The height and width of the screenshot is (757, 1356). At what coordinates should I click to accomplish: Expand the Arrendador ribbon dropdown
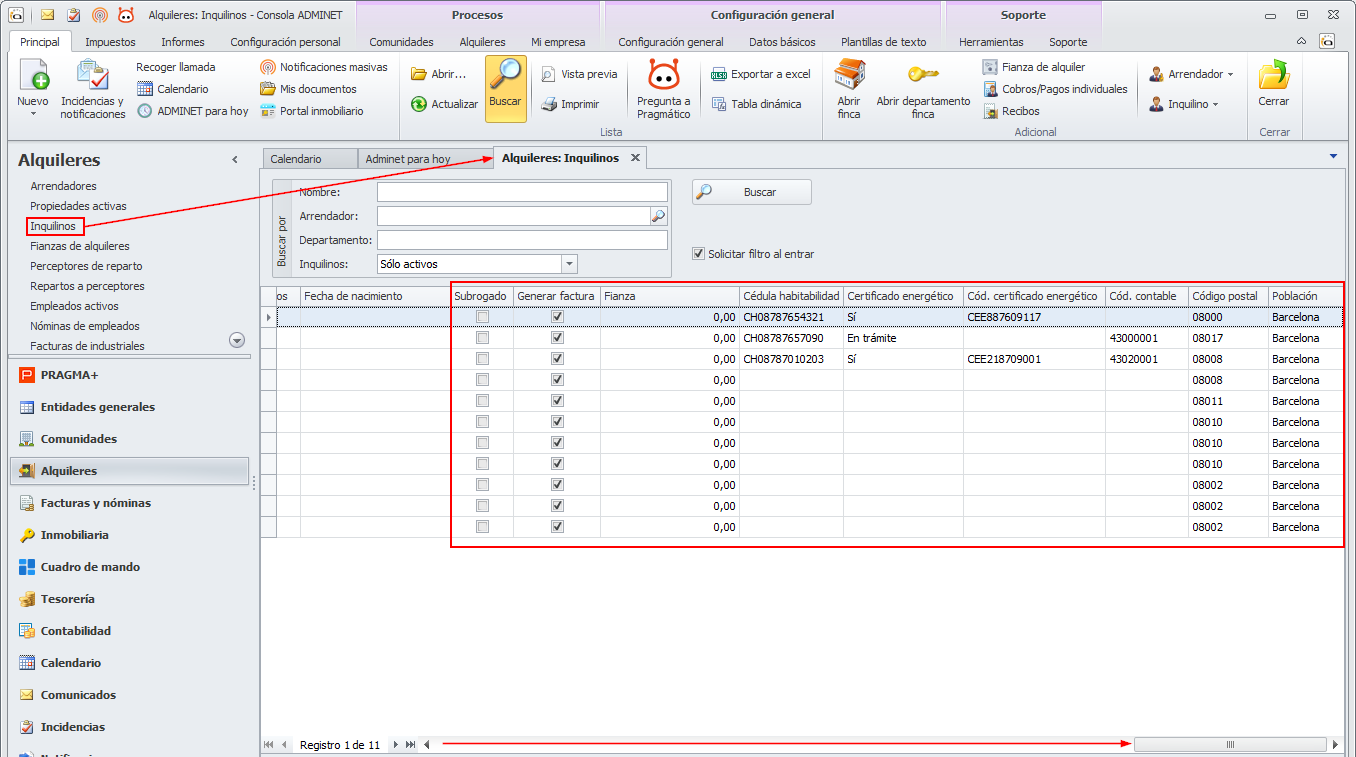tap(1230, 74)
